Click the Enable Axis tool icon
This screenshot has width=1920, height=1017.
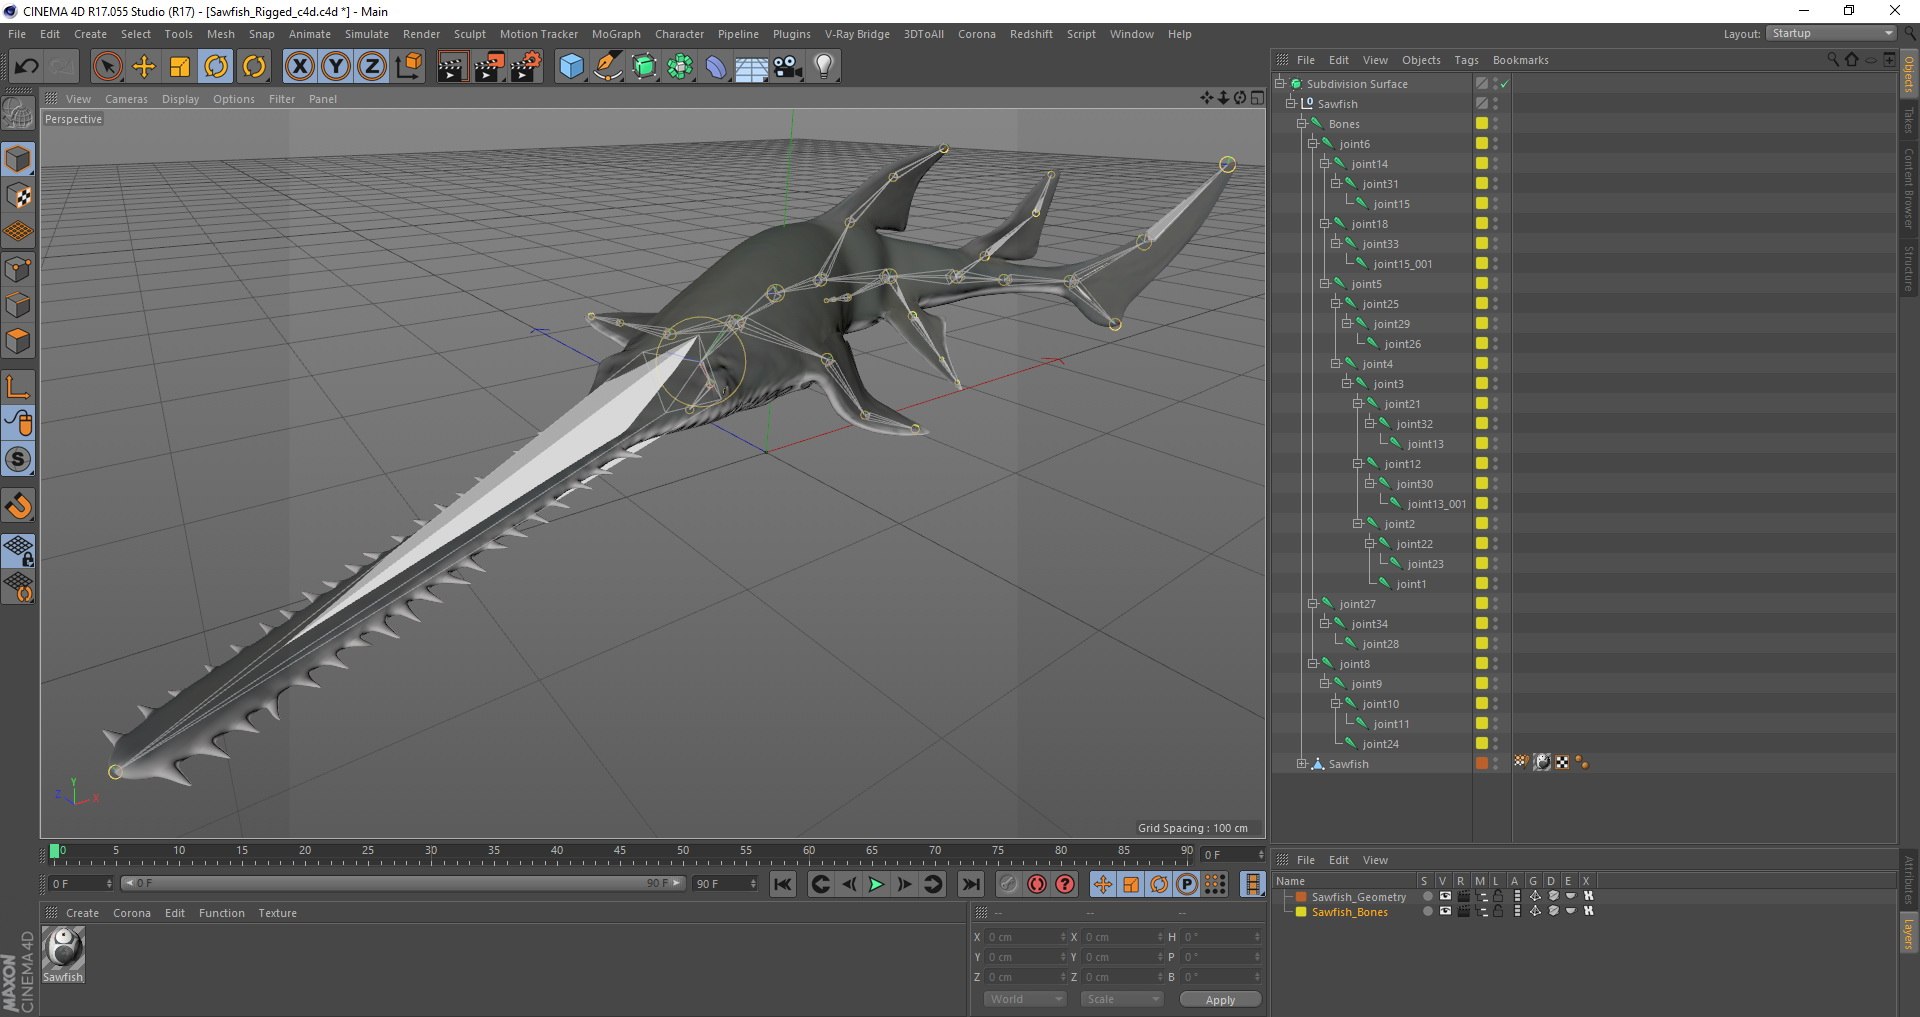(19, 387)
